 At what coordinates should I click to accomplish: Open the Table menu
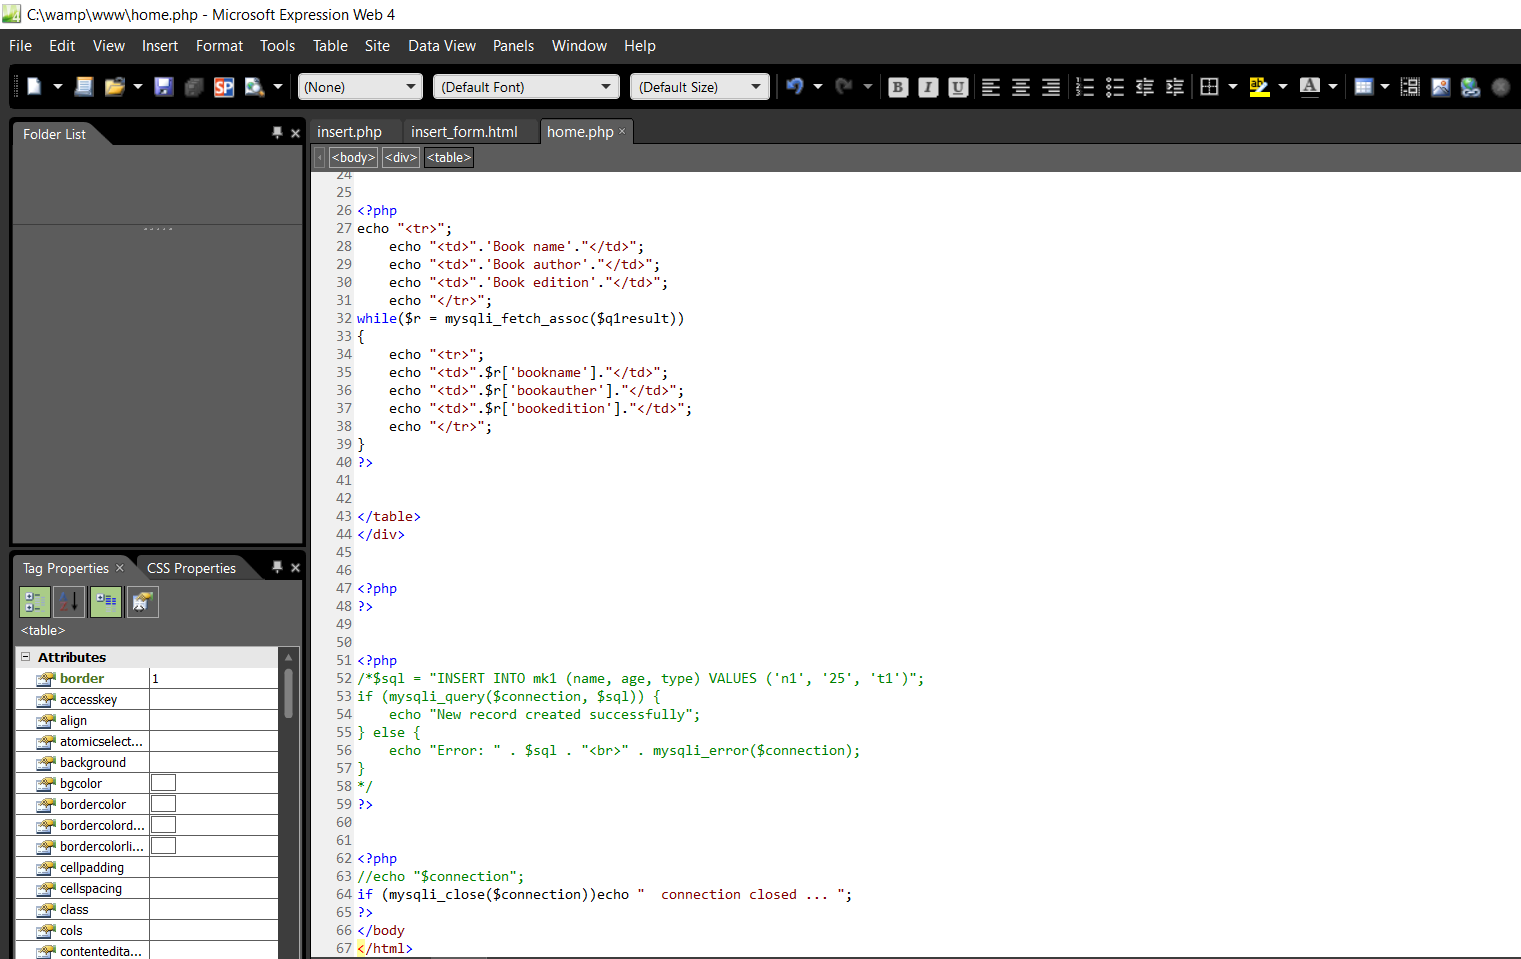(x=330, y=46)
